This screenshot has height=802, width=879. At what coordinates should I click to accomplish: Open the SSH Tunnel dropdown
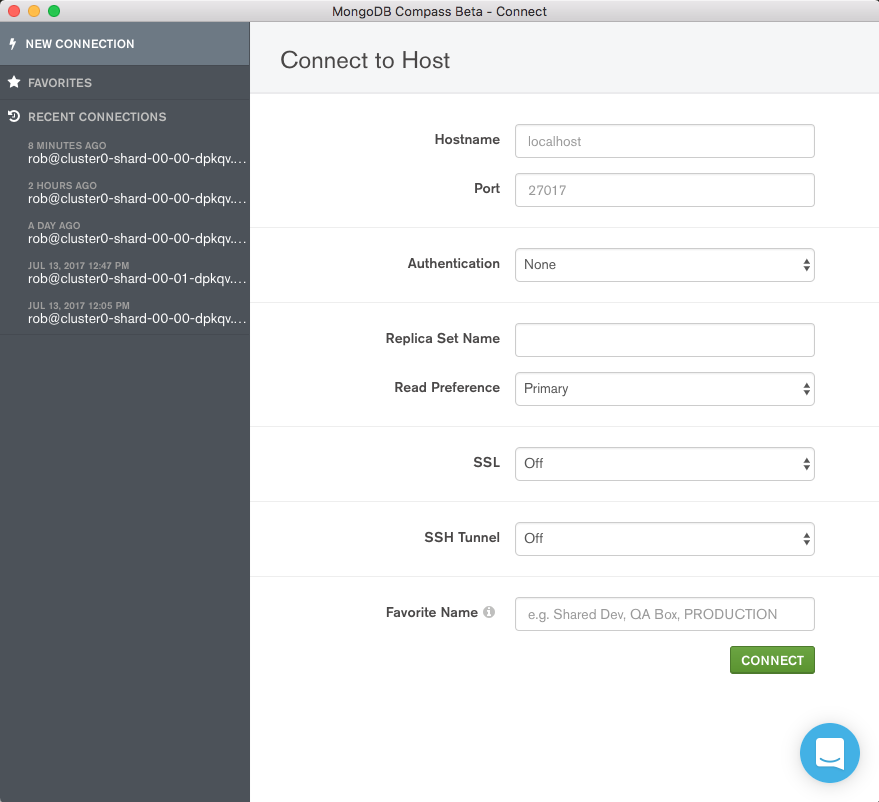pyautogui.click(x=664, y=538)
